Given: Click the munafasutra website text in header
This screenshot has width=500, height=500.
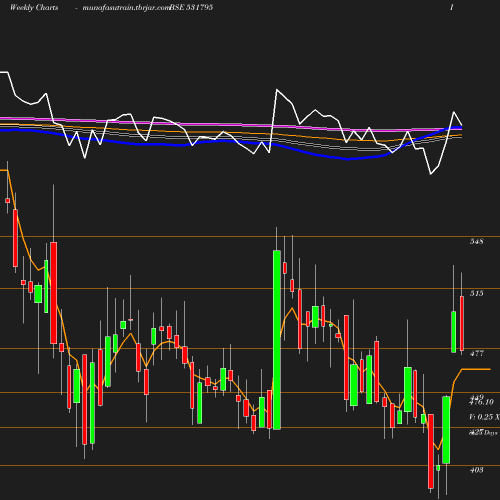Looking at the screenshot, I should tap(126, 8).
